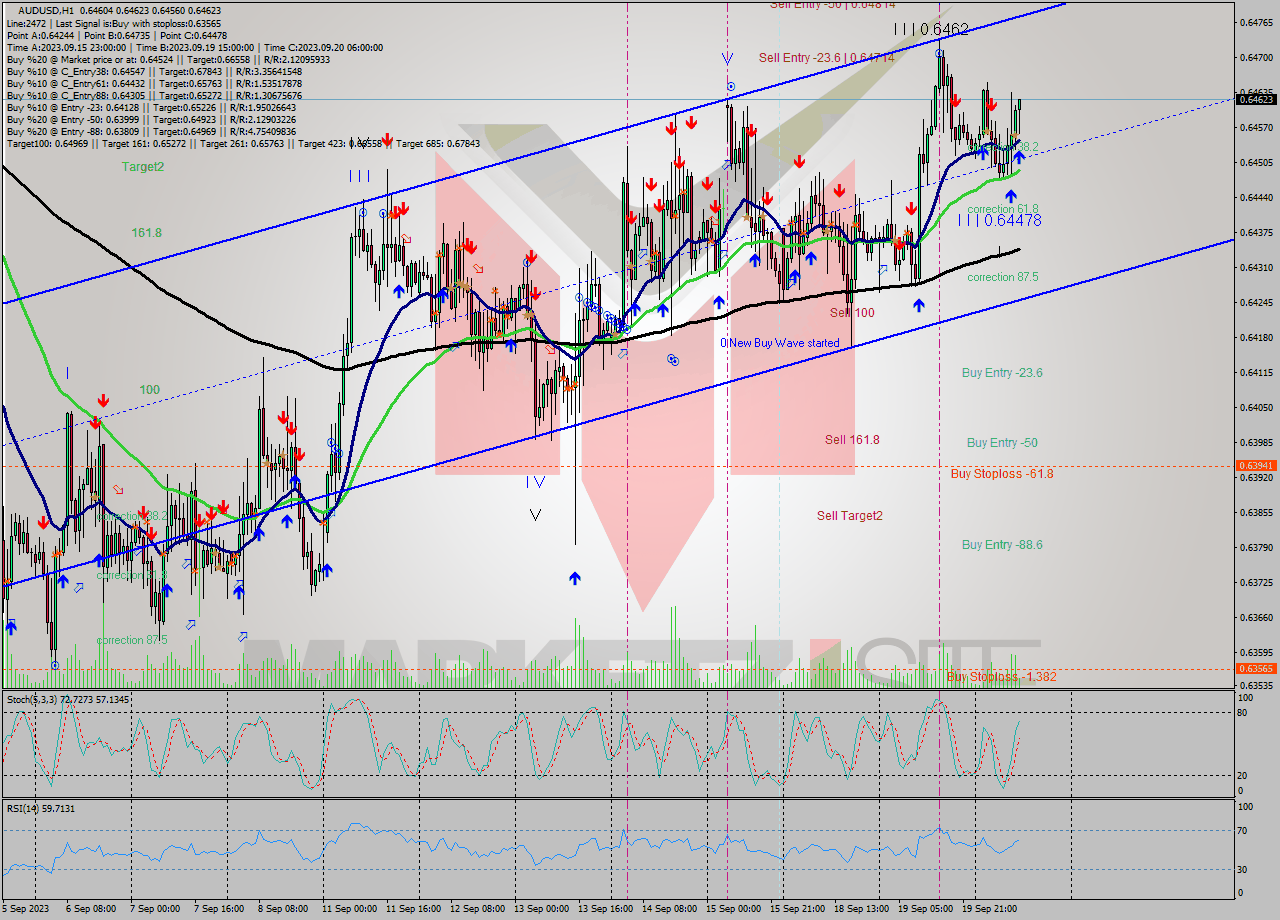Click the 'Line:2472 | Last Signal is:Buy' line
The image size is (1280, 920).
point(114,23)
